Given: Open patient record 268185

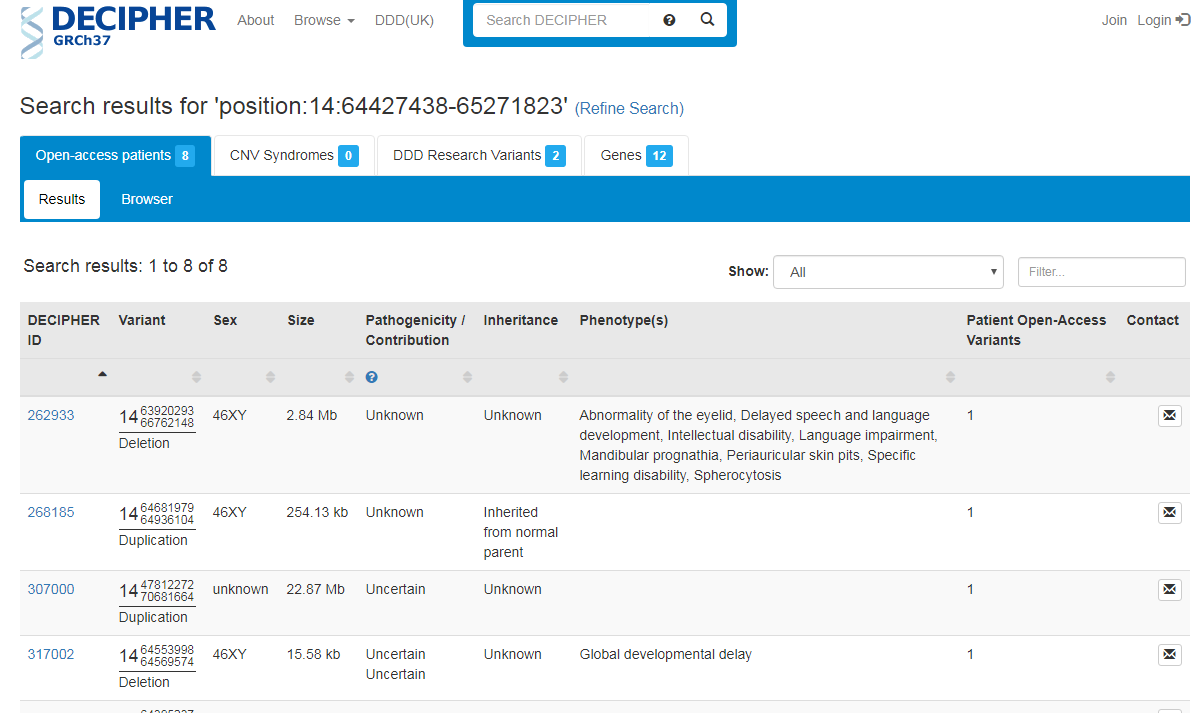Looking at the screenshot, I should click(51, 513).
